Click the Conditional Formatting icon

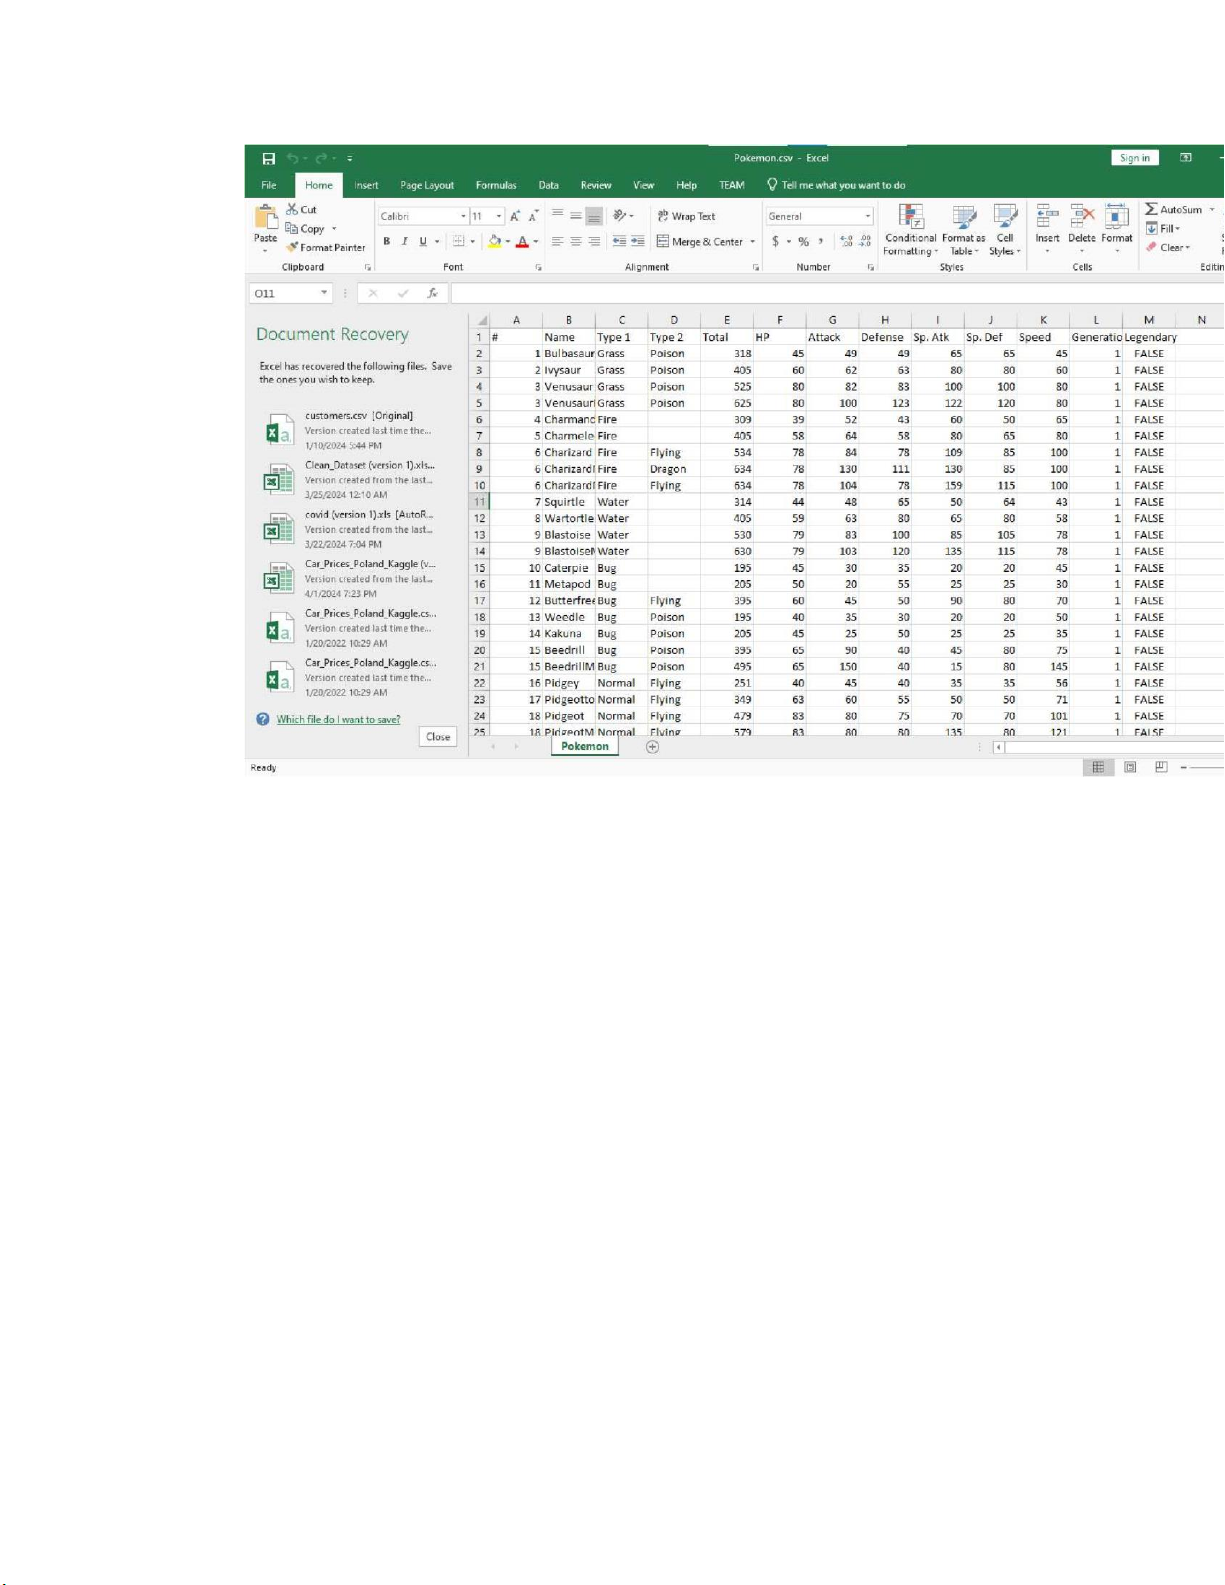click(x=910, y=217)
